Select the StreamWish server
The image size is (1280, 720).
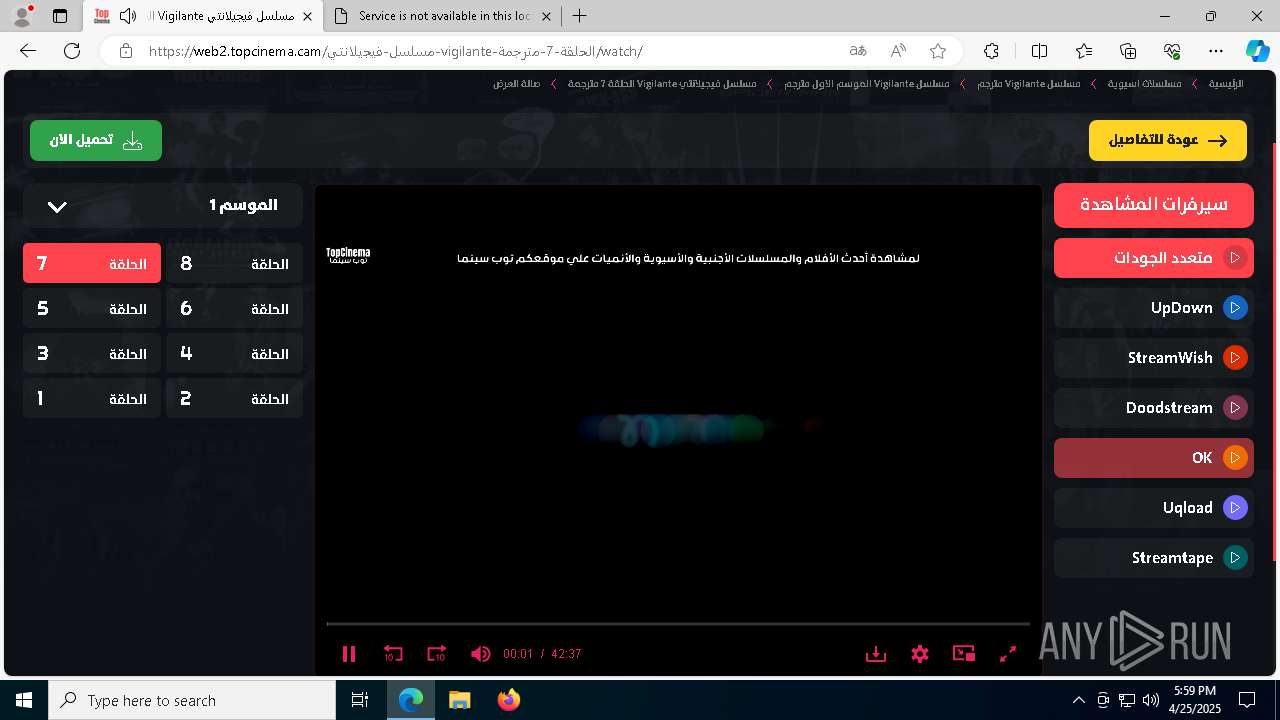point(1154,358)
